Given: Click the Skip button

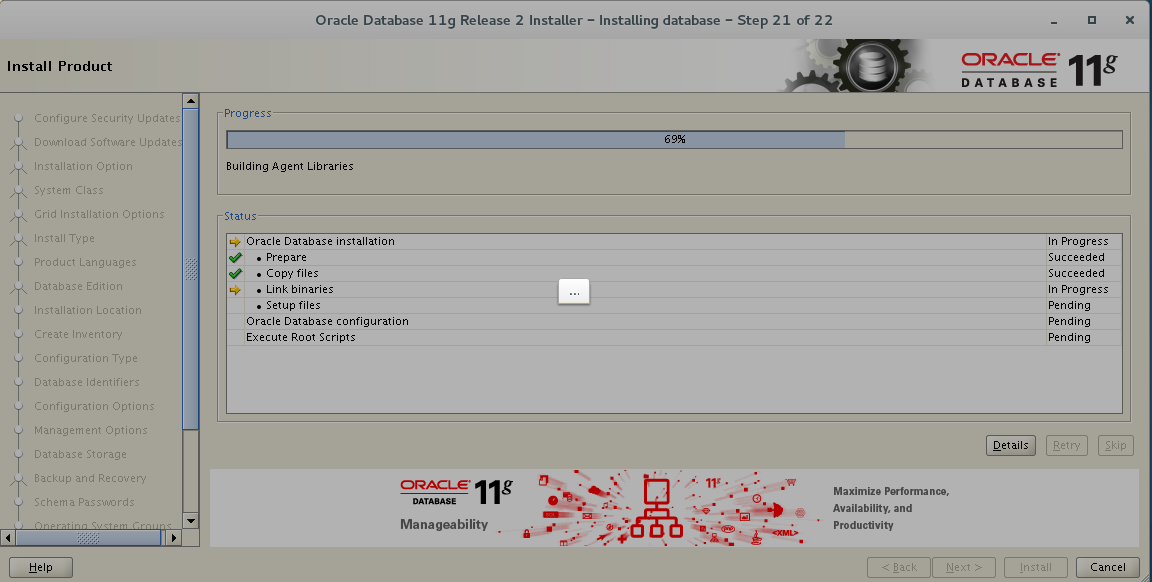Looking at the screenshot, I should (1115, 445).
